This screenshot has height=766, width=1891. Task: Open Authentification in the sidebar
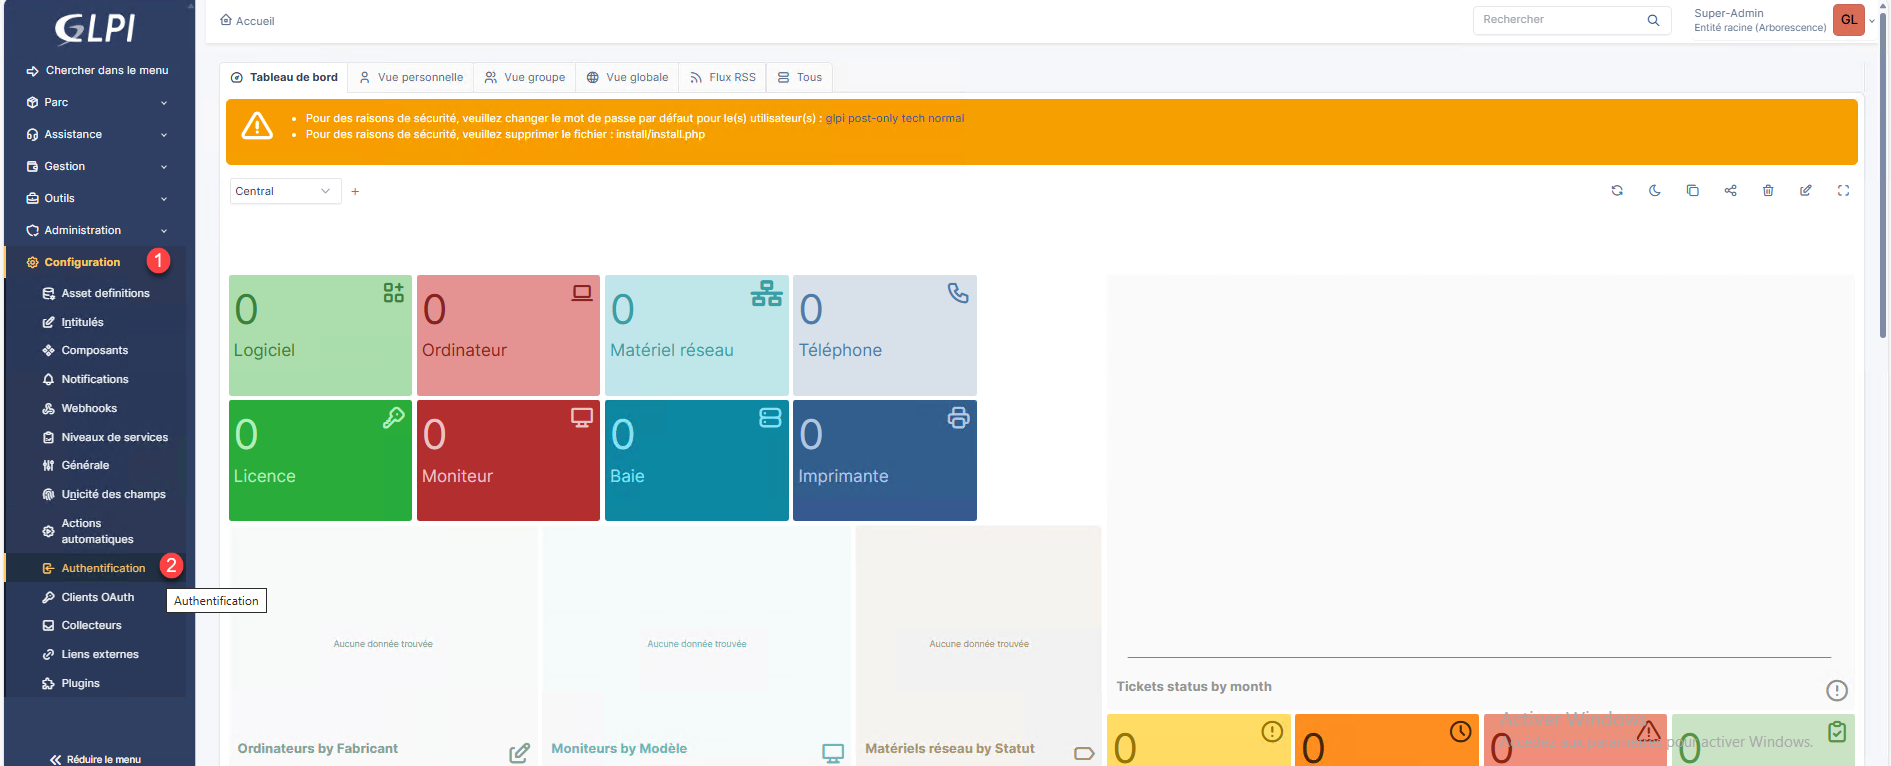[x=103, y=568]
